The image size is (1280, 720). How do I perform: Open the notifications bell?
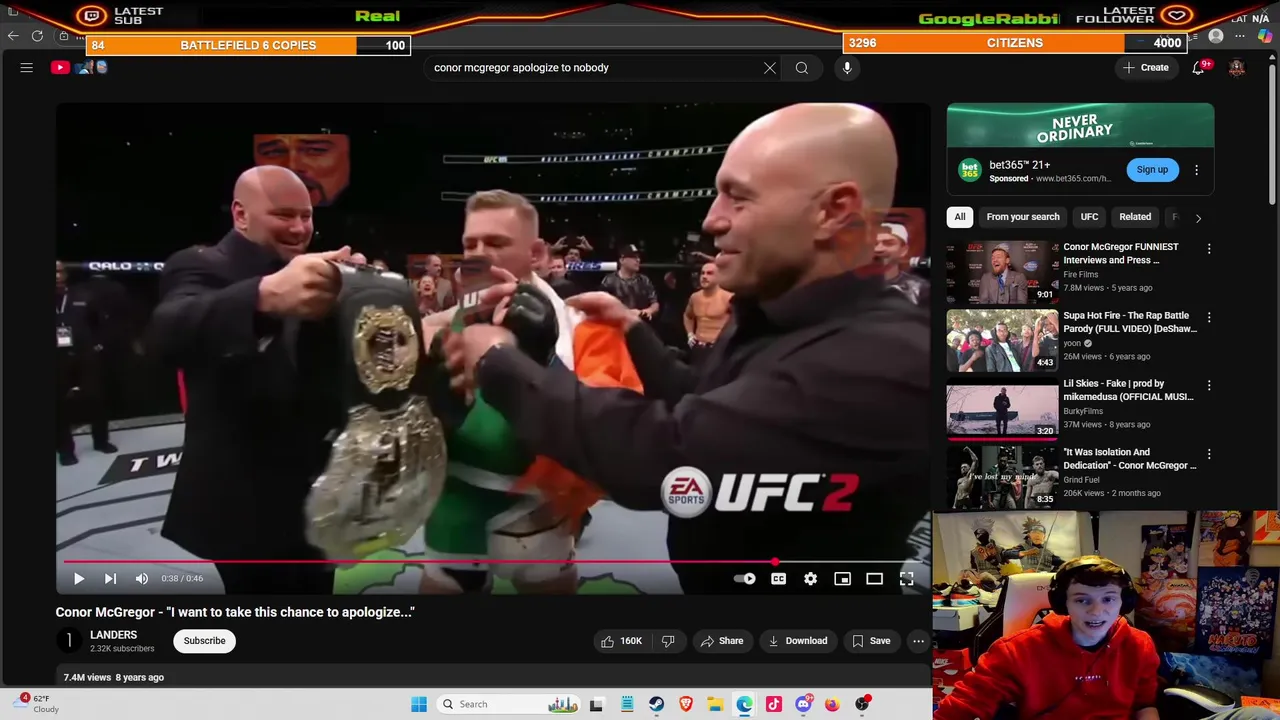coord(1198,68)
